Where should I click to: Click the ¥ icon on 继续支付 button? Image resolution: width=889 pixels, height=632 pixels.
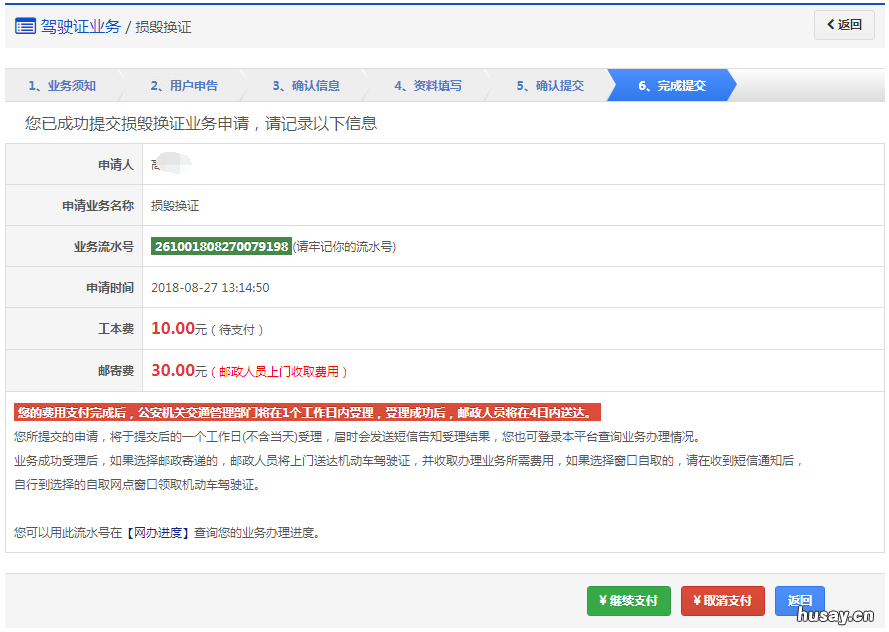click(x=604, y=601)
